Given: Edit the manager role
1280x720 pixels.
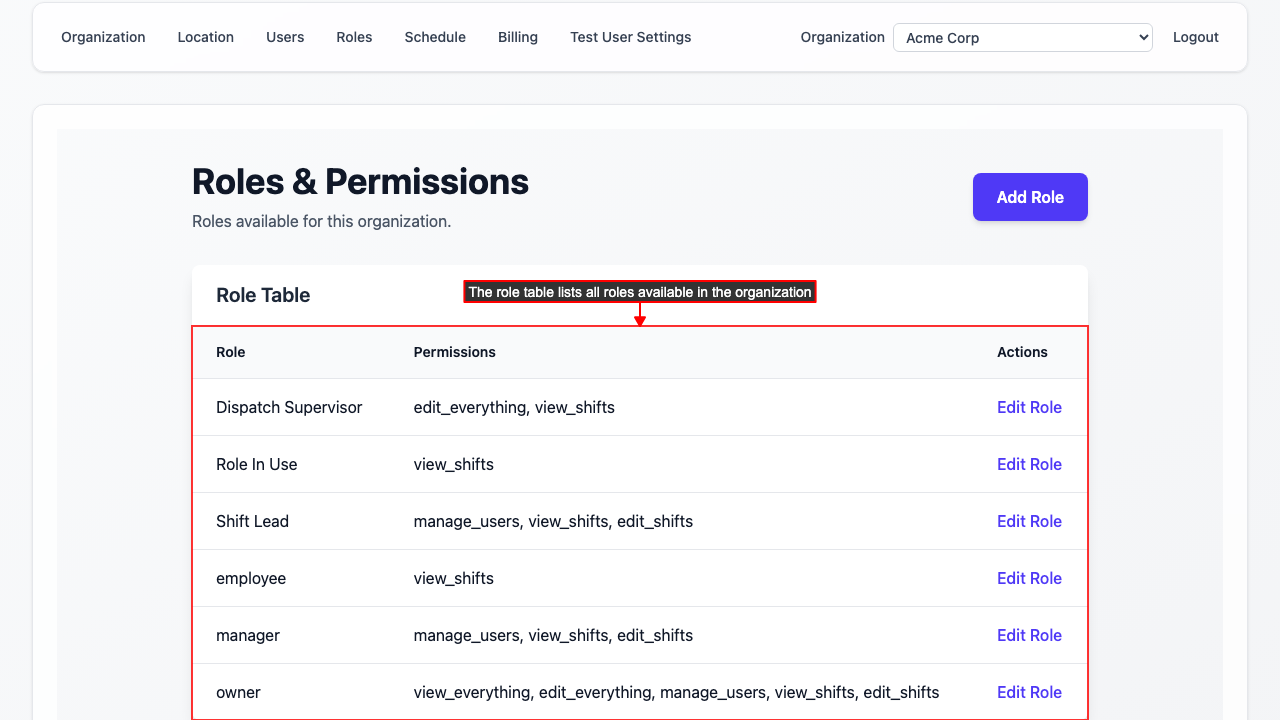Looking at the screenshot, I should (1029, 635).
